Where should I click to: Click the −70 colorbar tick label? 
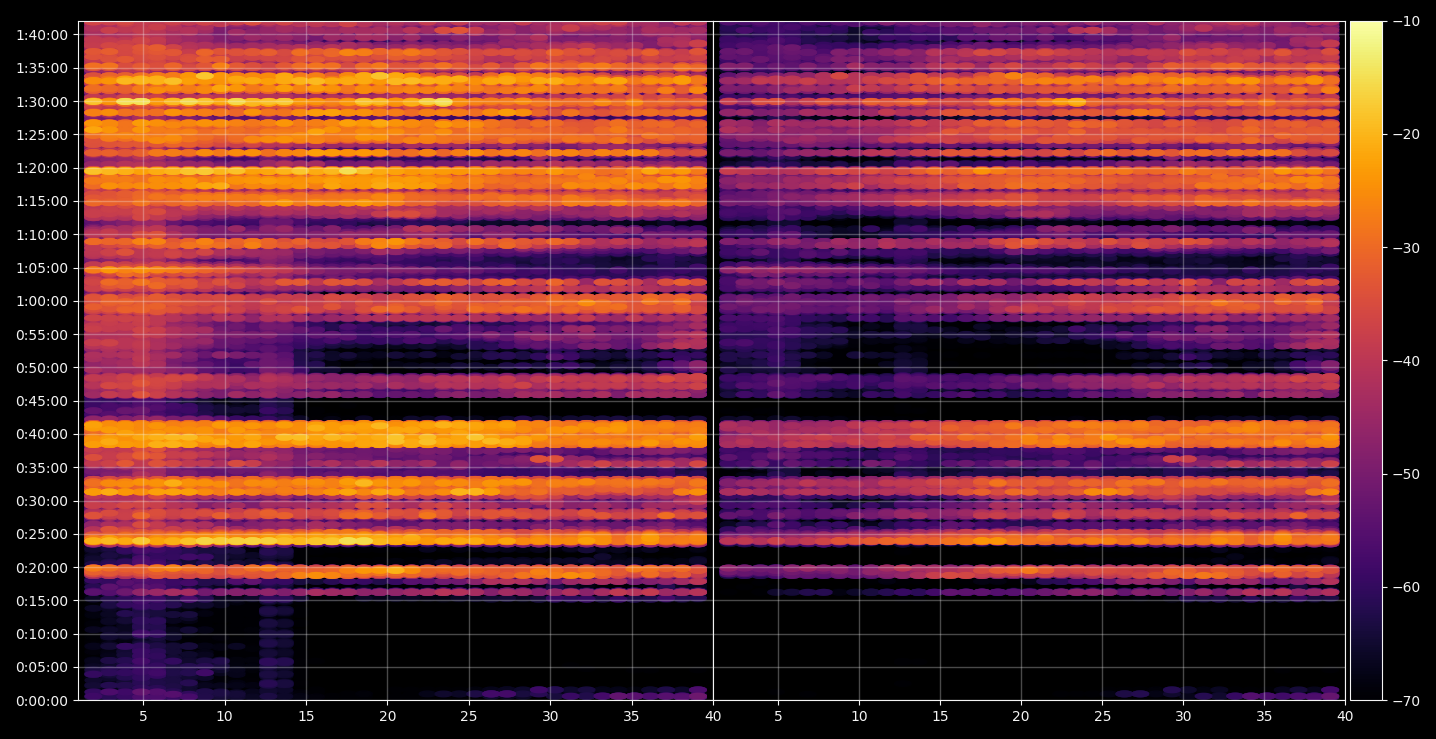1406,700
